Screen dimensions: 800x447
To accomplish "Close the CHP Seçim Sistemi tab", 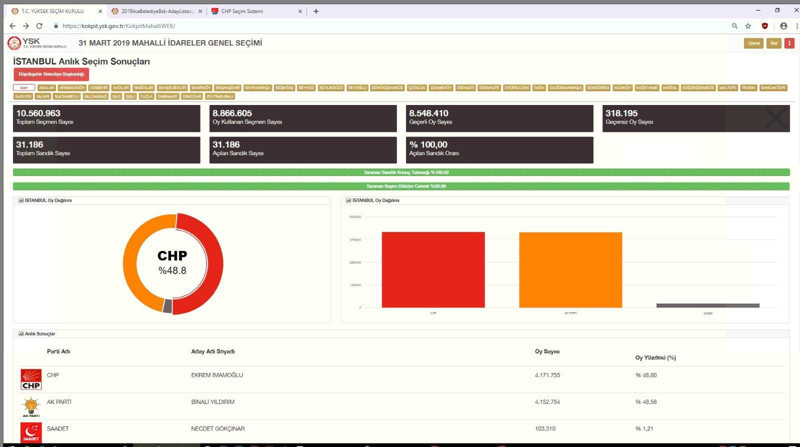I will [299, 11].
